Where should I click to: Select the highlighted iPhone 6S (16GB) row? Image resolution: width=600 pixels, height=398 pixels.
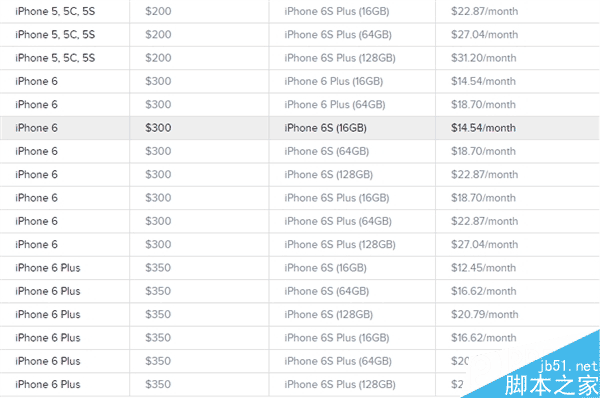click(x=300, y=128)
